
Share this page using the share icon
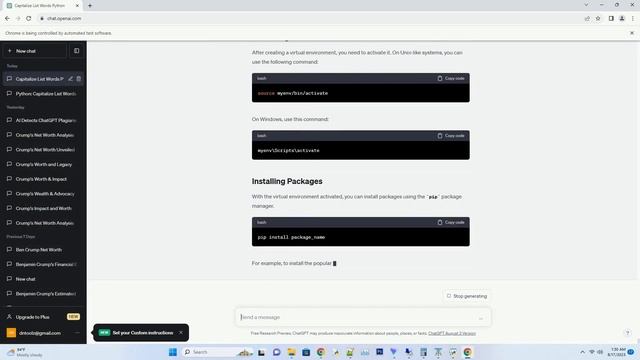click(x=587, y=18)
